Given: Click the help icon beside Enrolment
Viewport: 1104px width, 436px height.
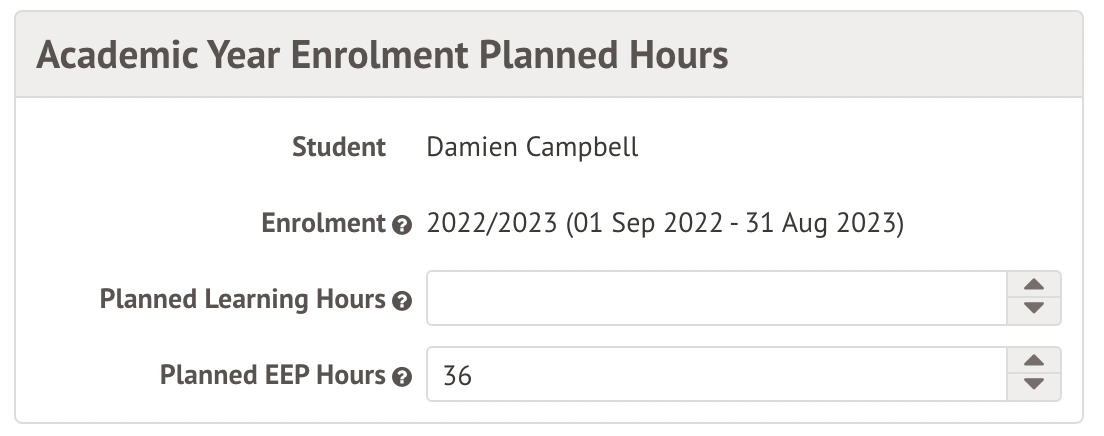Looking at the screenshot, I should point(402,225).
